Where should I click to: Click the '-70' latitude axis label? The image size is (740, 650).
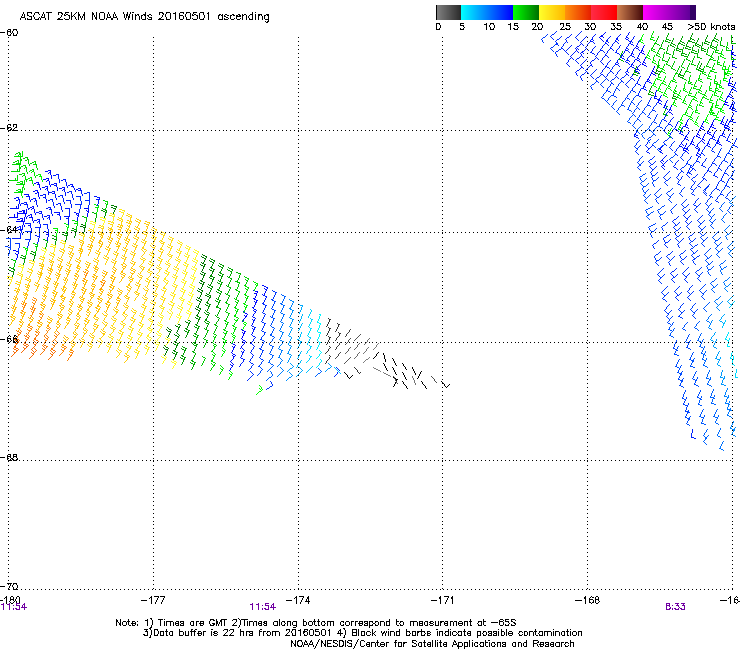click(x=9, y=586)
